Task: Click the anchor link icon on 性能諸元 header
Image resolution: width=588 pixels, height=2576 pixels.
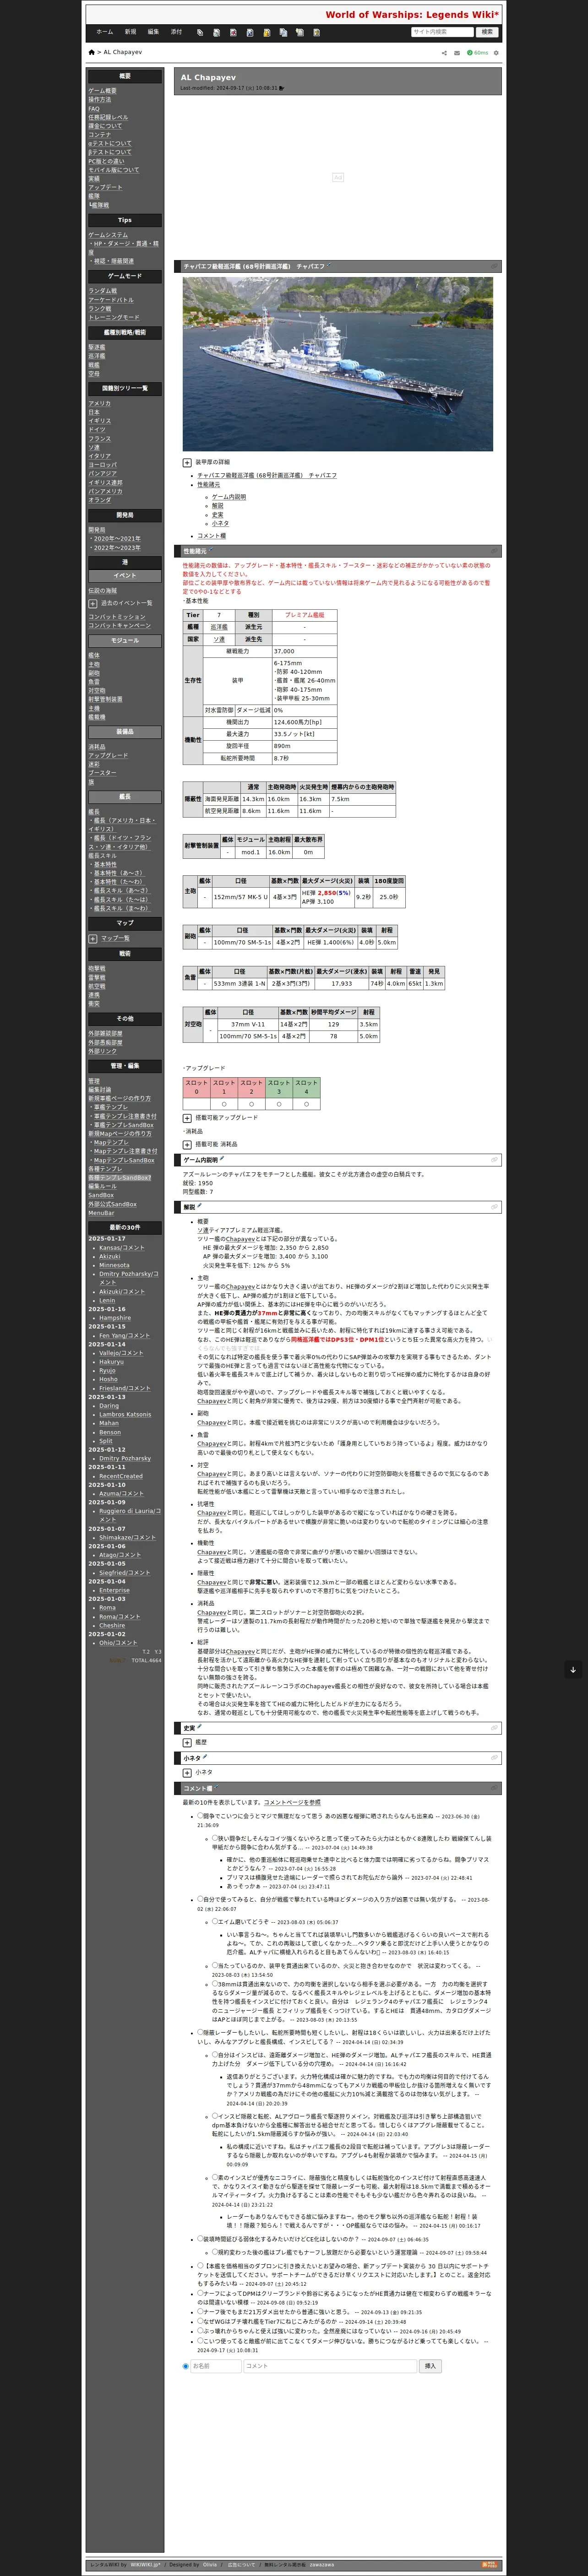Action: (494, 551)
